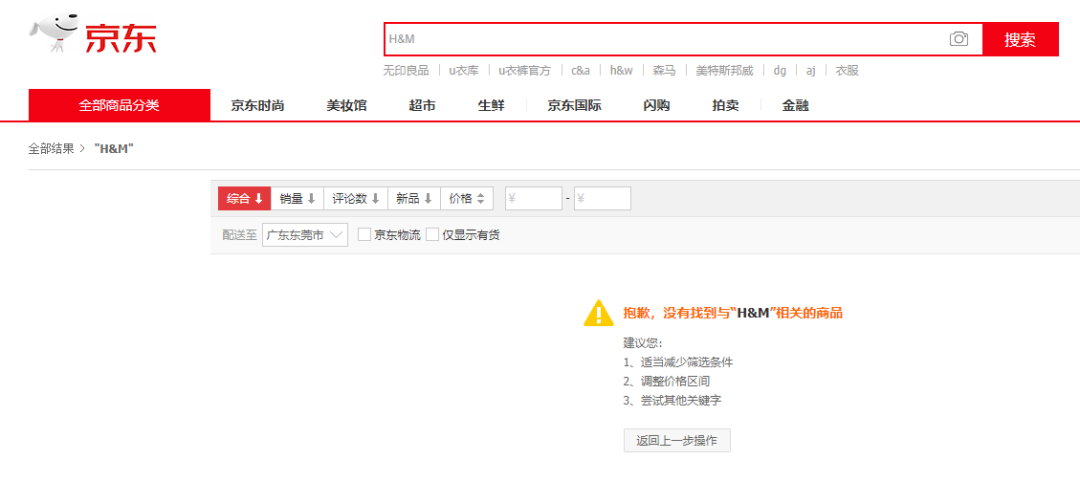The image size is (1080, 482).
Task: Open 森马 suggested keyword
Action: (664, 70)
